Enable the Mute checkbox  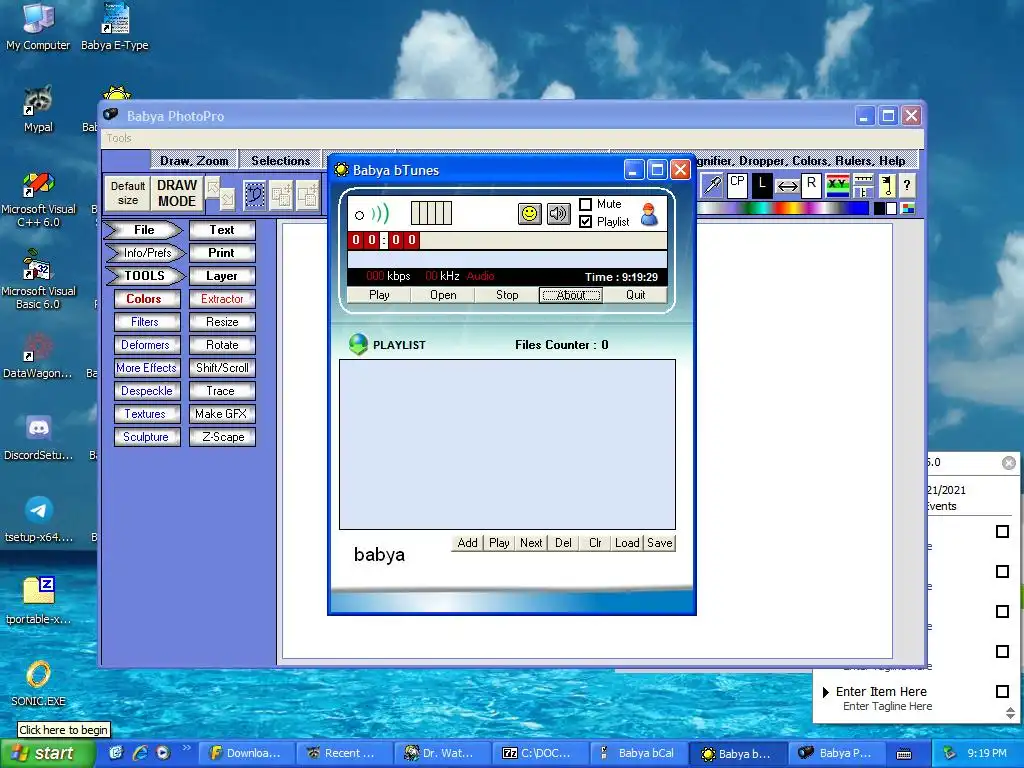click(586, 204)
